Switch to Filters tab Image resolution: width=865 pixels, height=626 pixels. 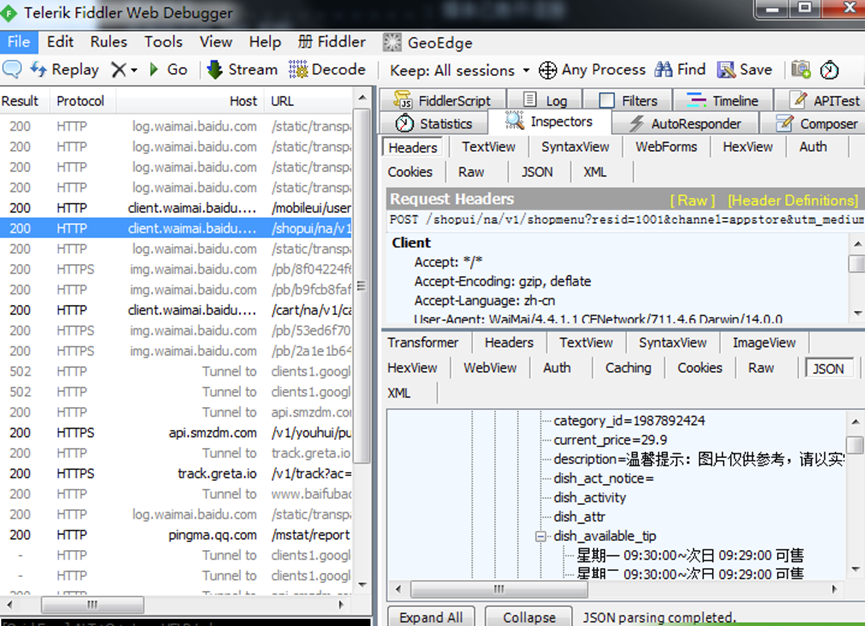point(628,100)
